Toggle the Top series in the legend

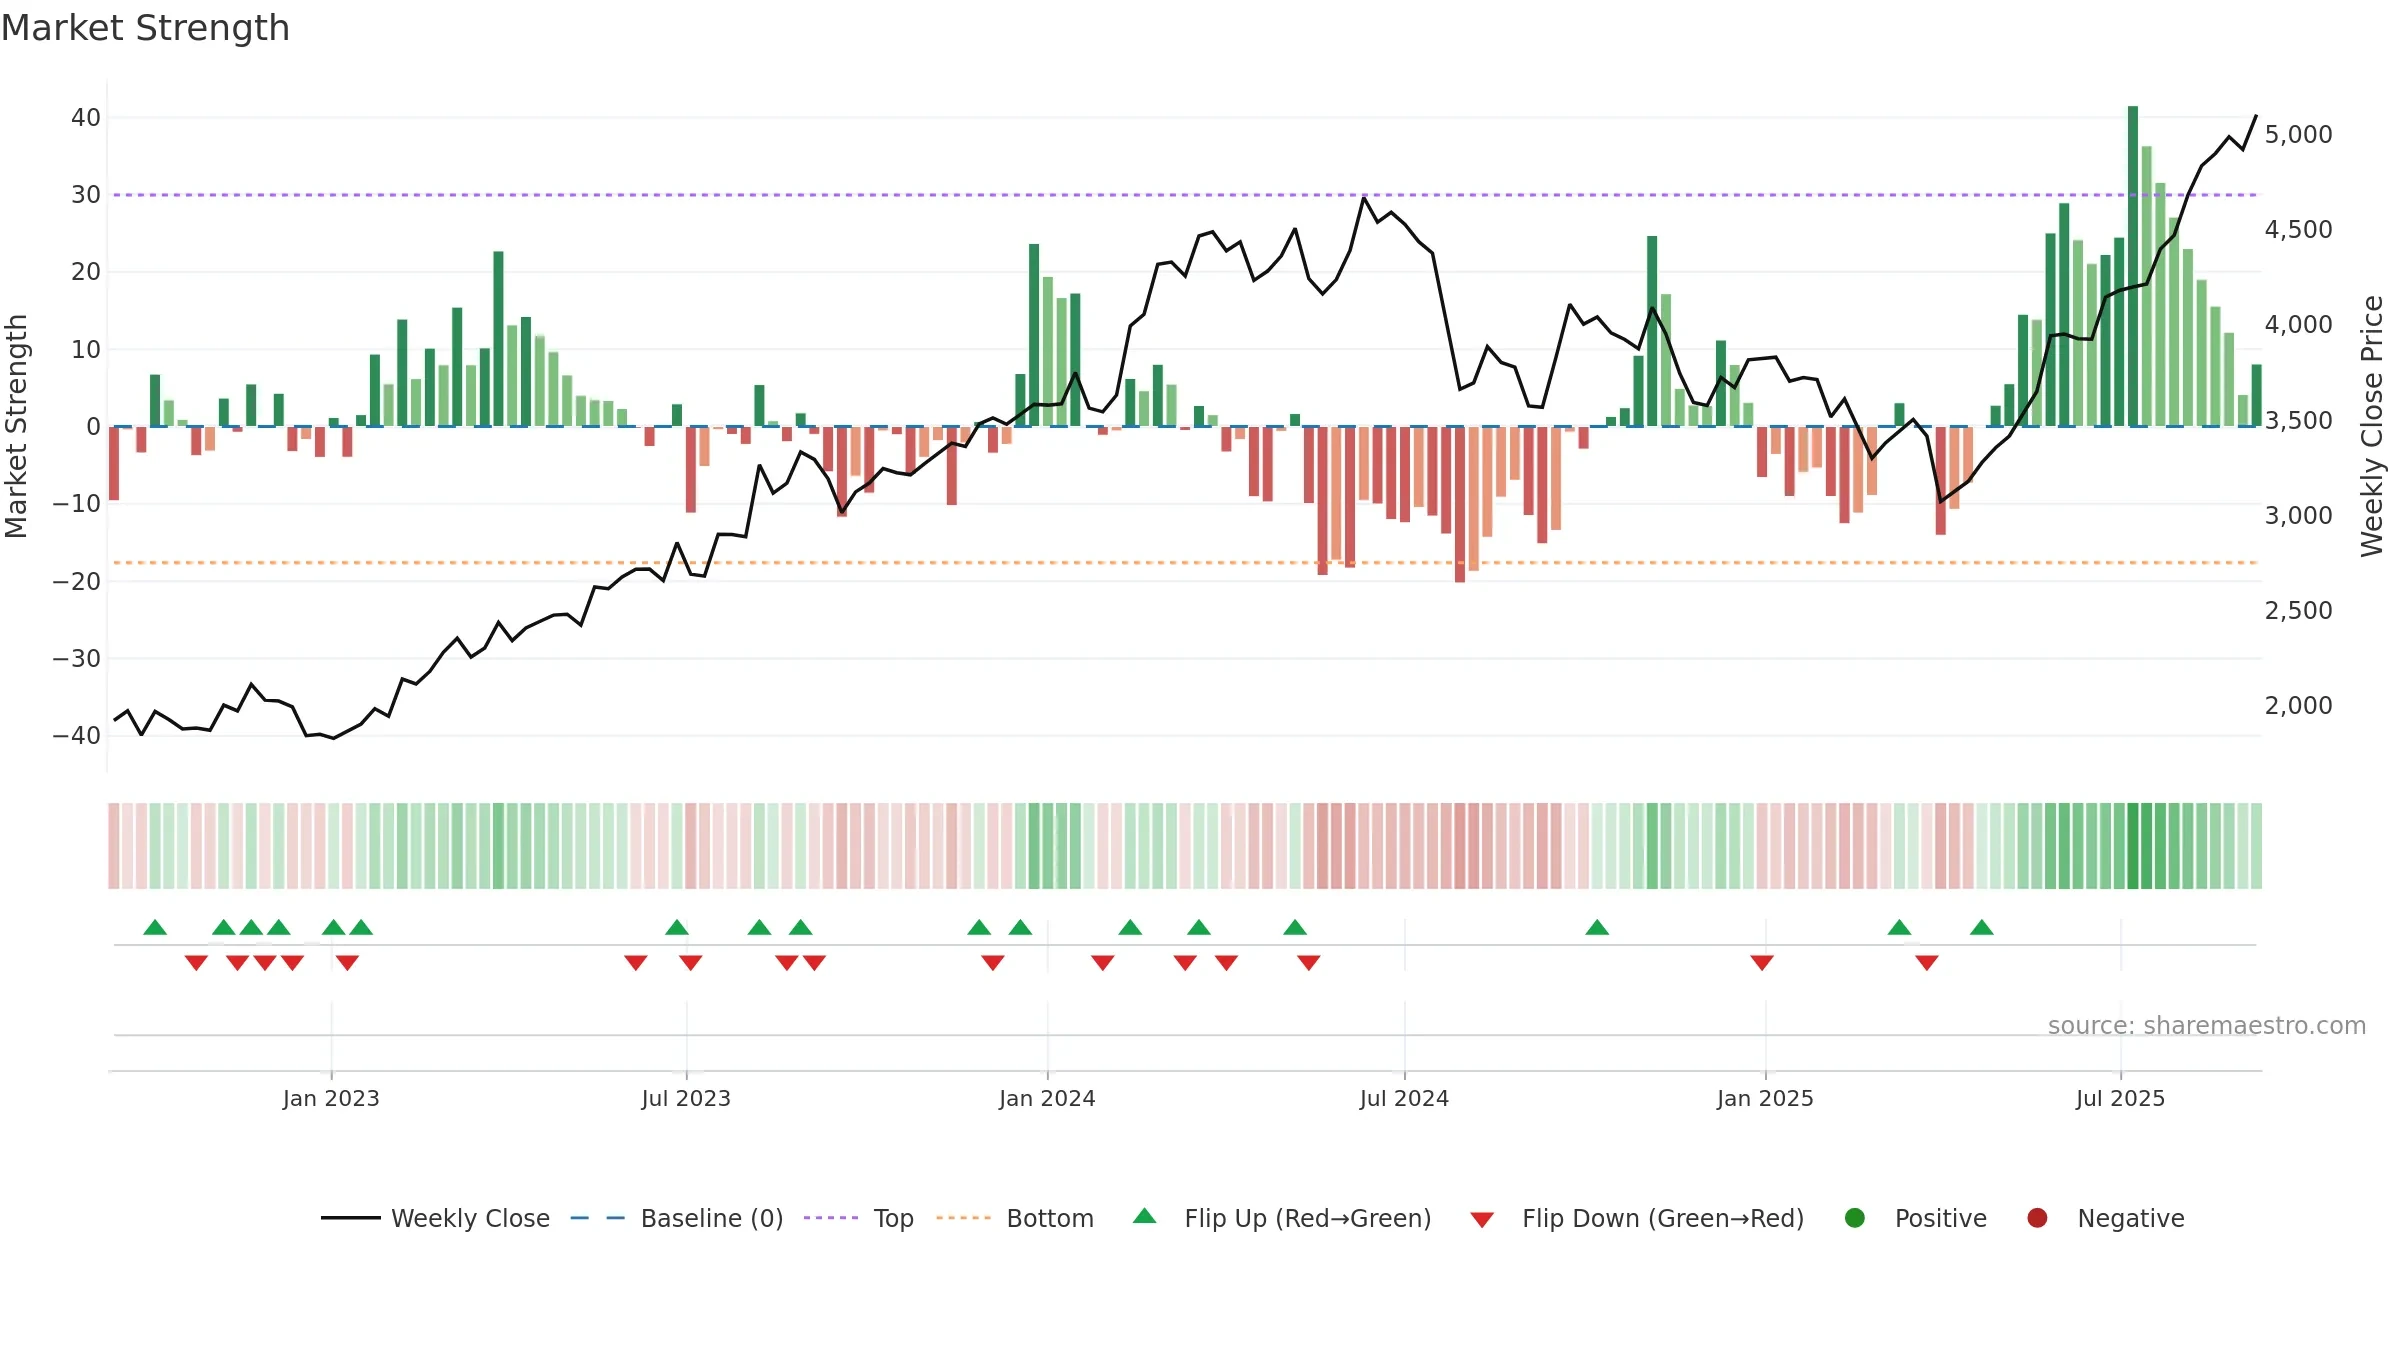859,1218
